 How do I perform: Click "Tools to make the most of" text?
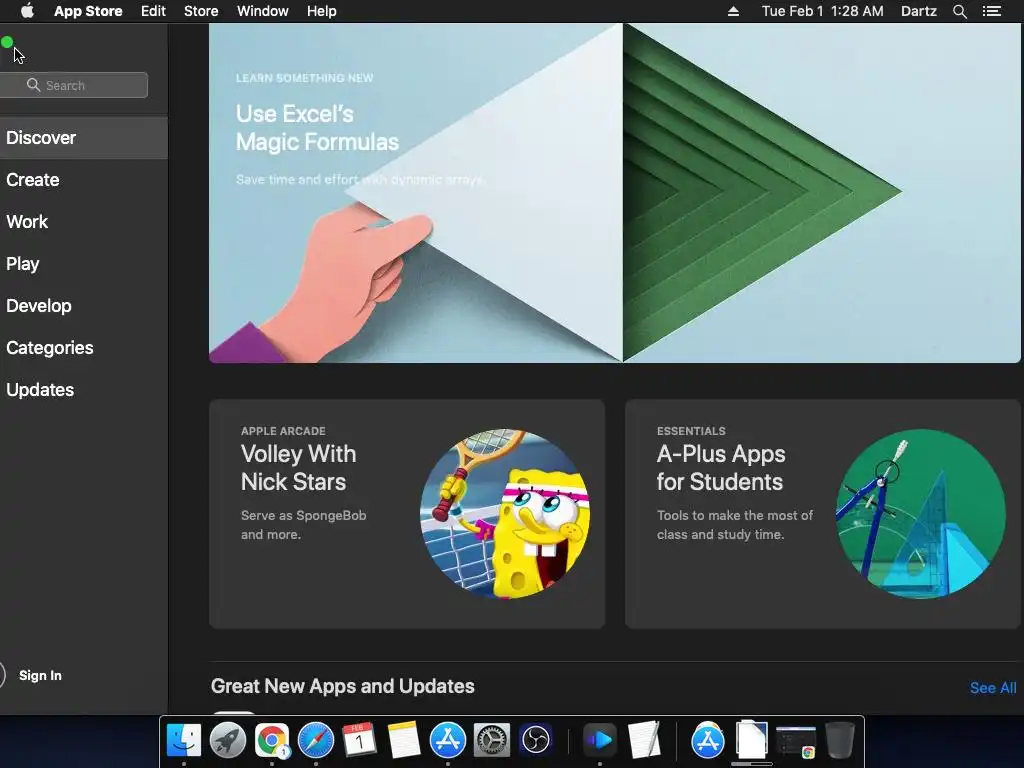click(x=735, y=515)
